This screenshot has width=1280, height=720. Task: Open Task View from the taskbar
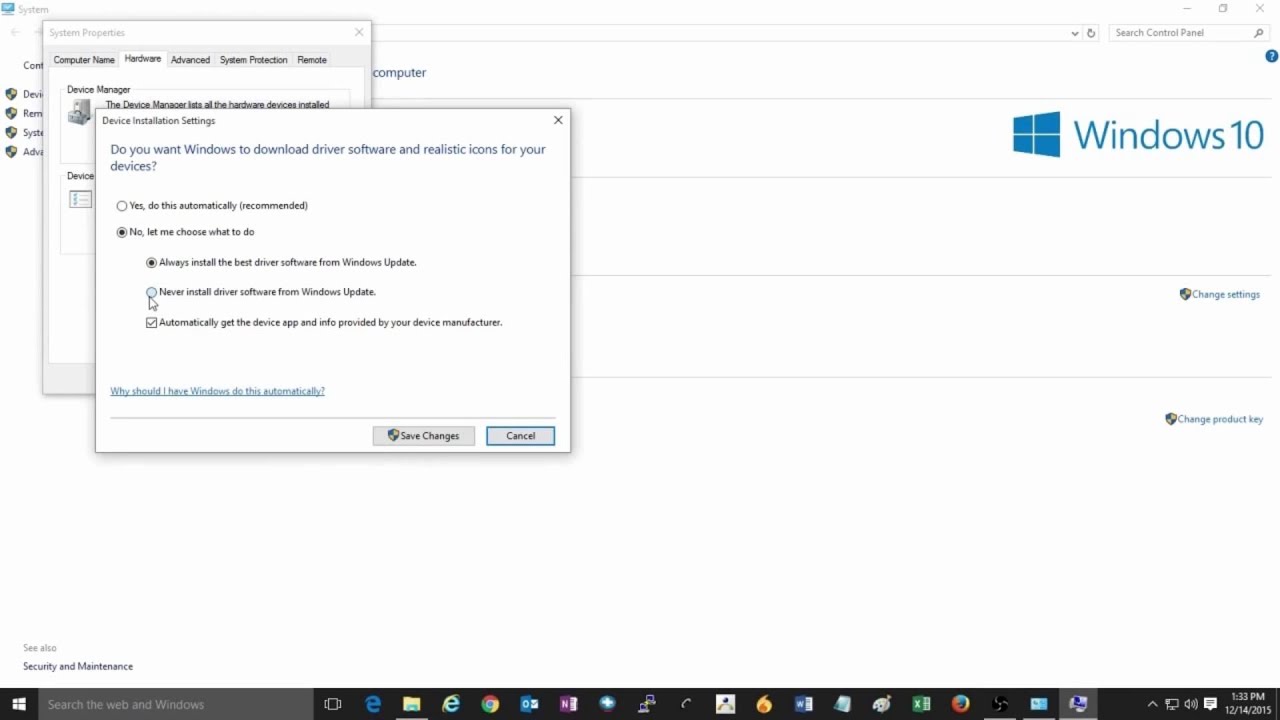point(333,704)
